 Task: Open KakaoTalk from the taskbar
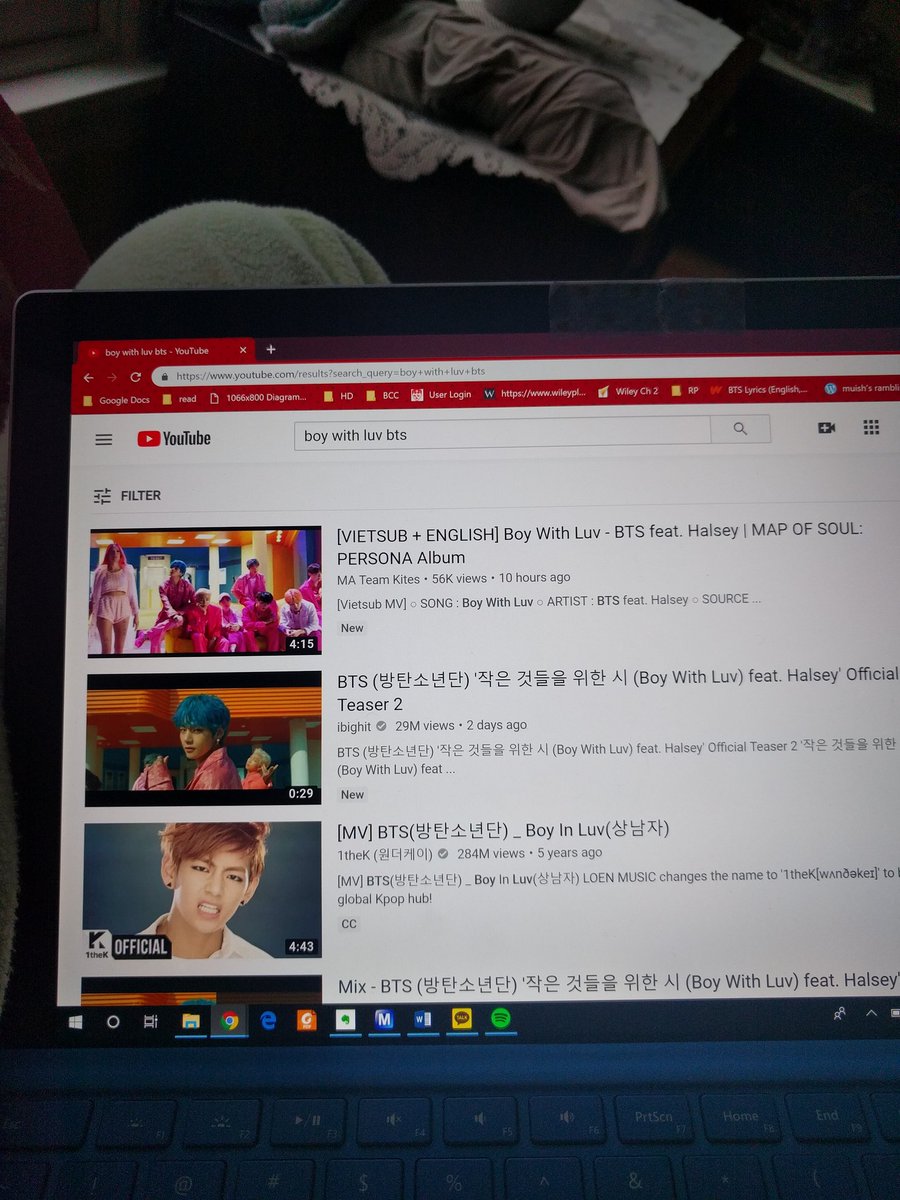[462, 1018]
